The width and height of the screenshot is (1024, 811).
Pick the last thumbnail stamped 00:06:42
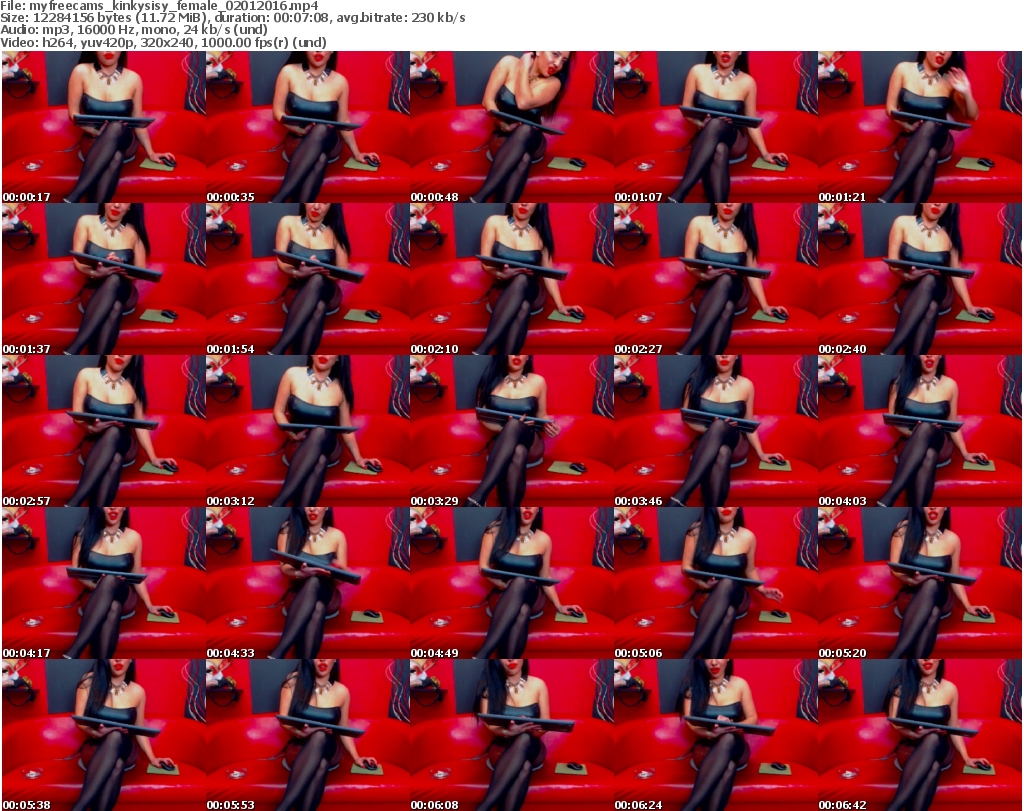click(x=920, y=735)
